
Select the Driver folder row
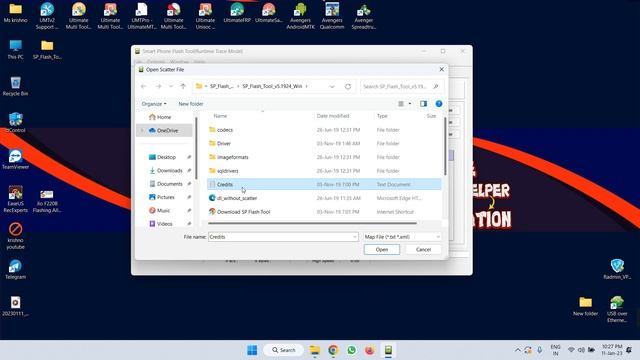coord(324,143)
